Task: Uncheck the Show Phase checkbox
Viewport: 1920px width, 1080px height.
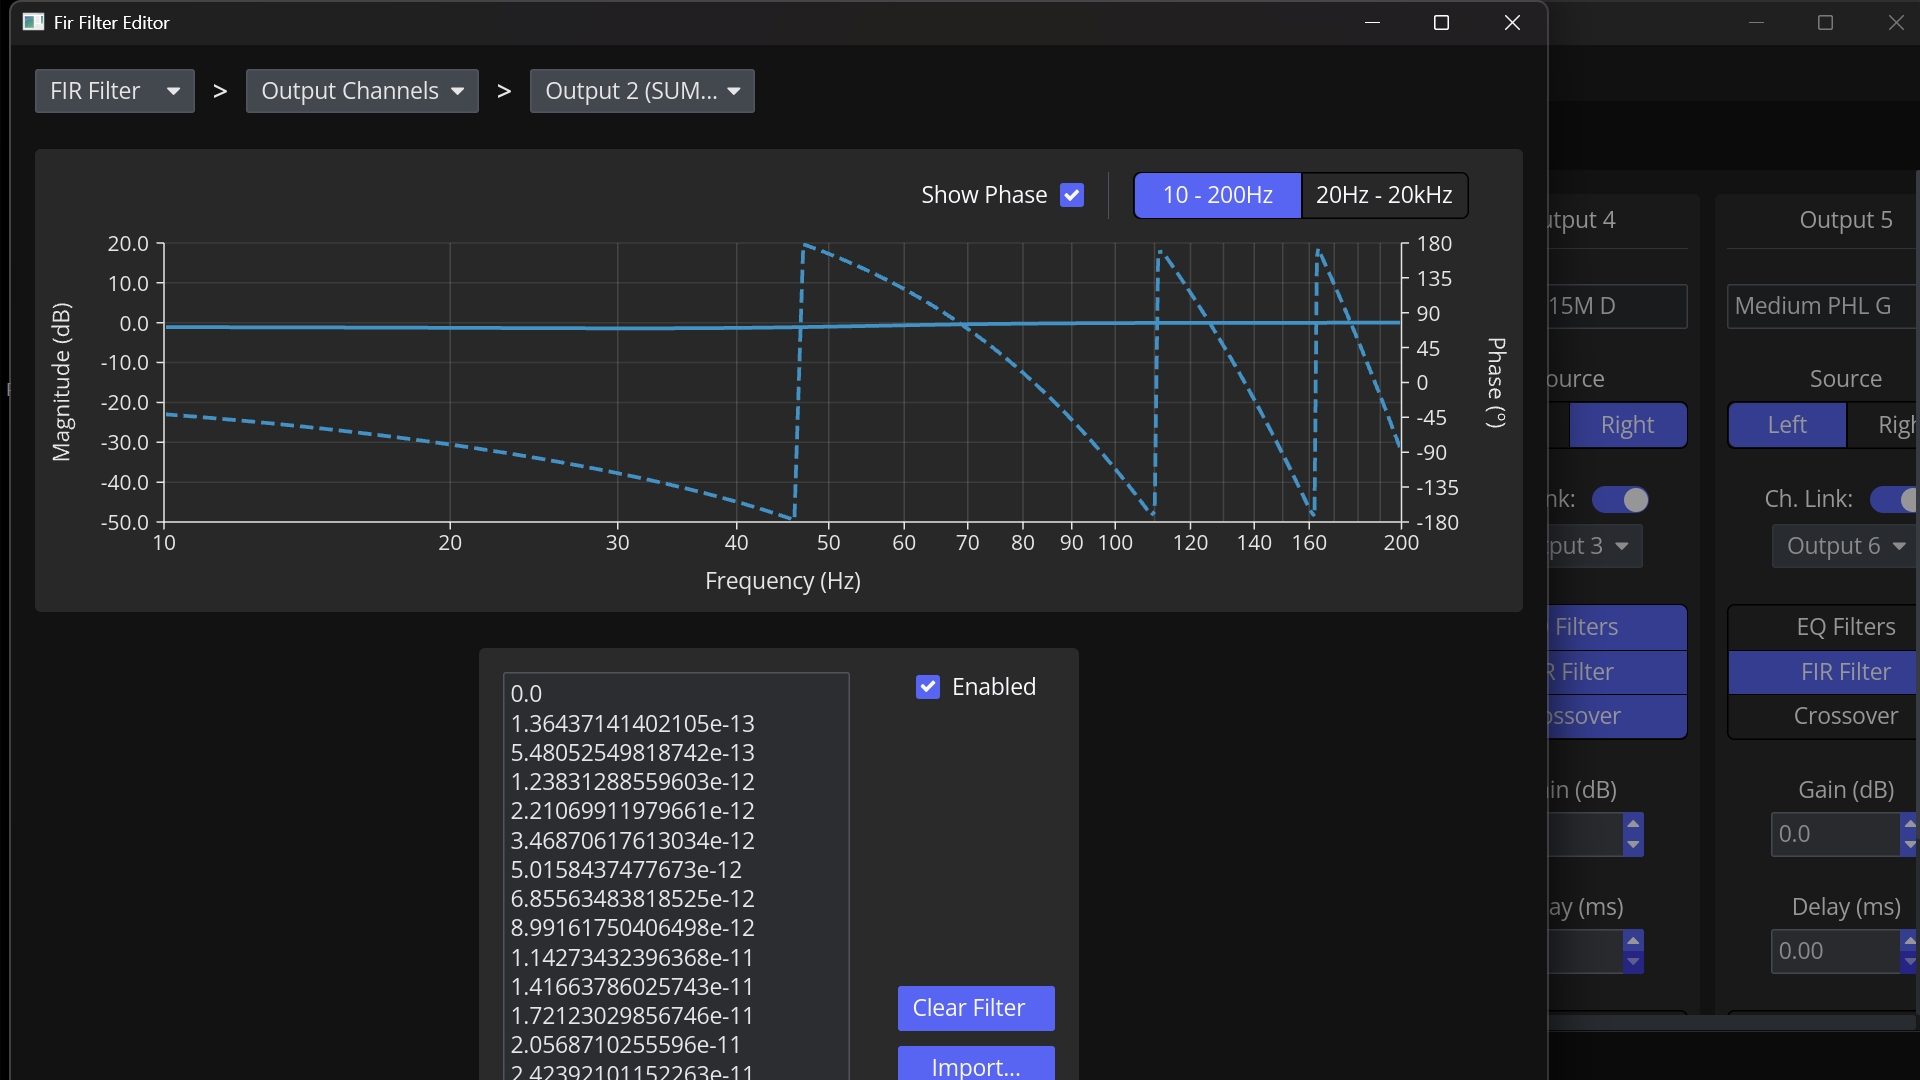Action: tap(1072, 195)
